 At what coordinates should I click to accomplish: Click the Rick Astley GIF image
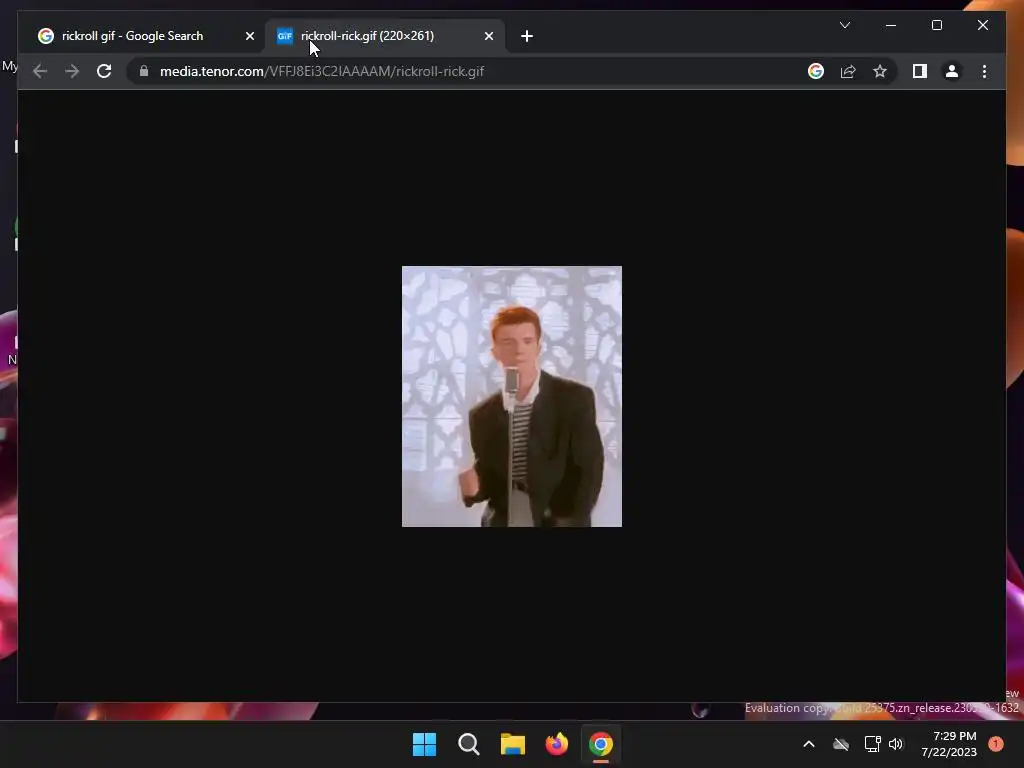[x=511, y=396]
